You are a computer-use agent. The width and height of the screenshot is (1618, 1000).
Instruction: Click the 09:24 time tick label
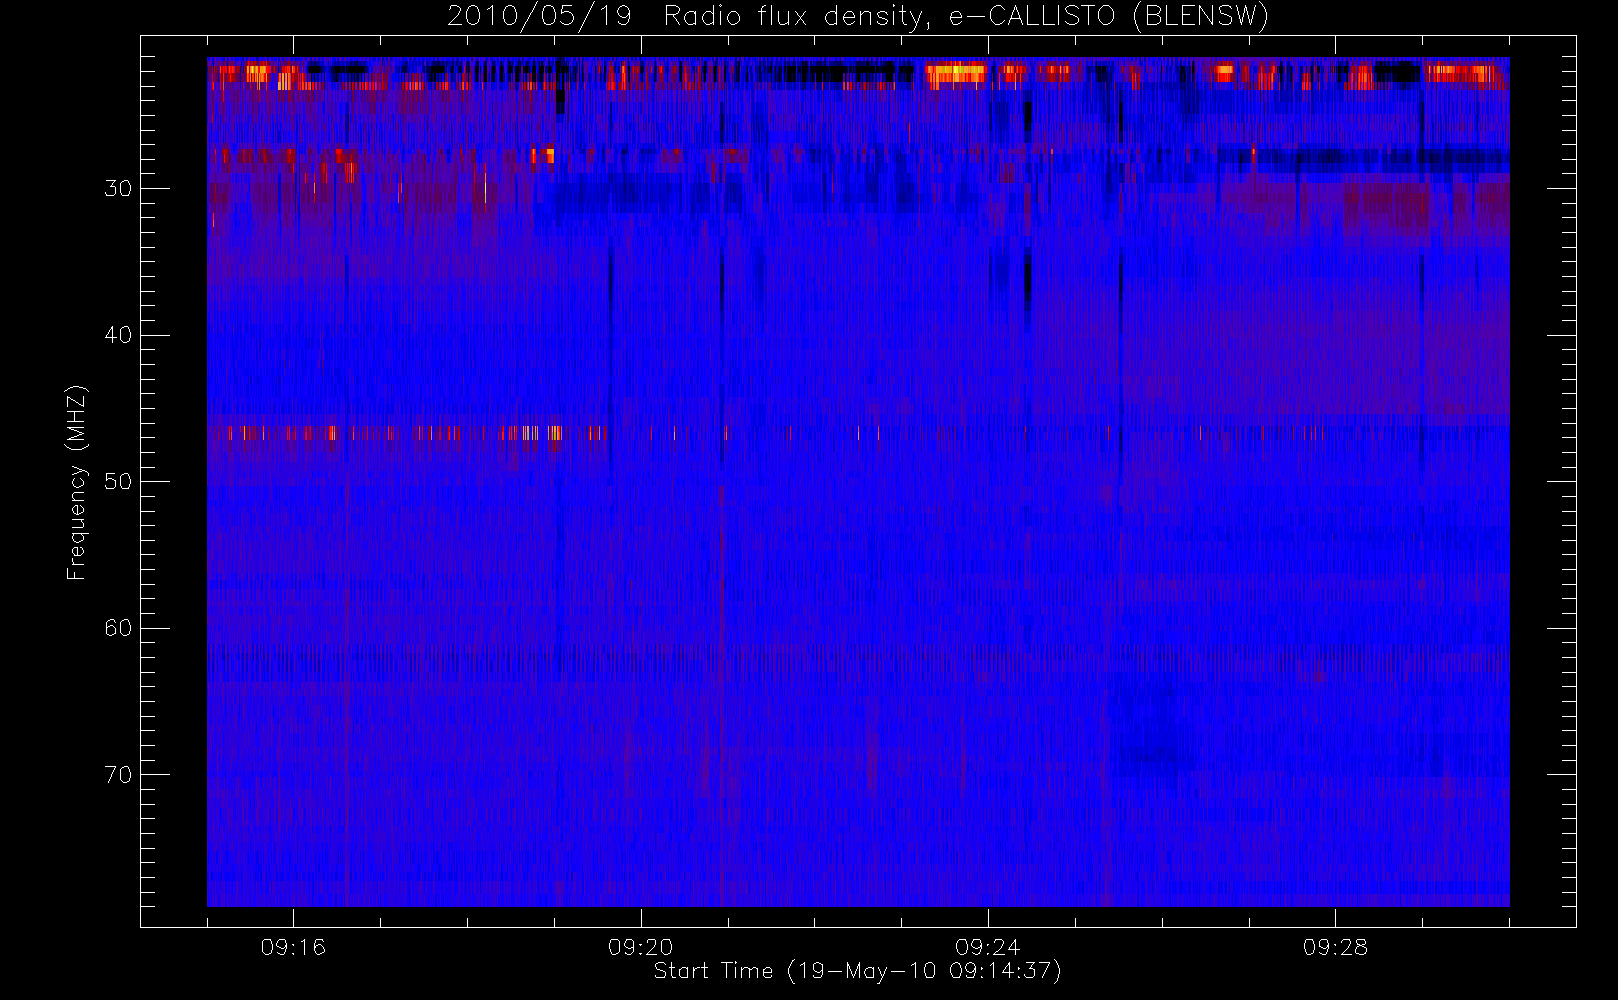(x=988, y=947)
